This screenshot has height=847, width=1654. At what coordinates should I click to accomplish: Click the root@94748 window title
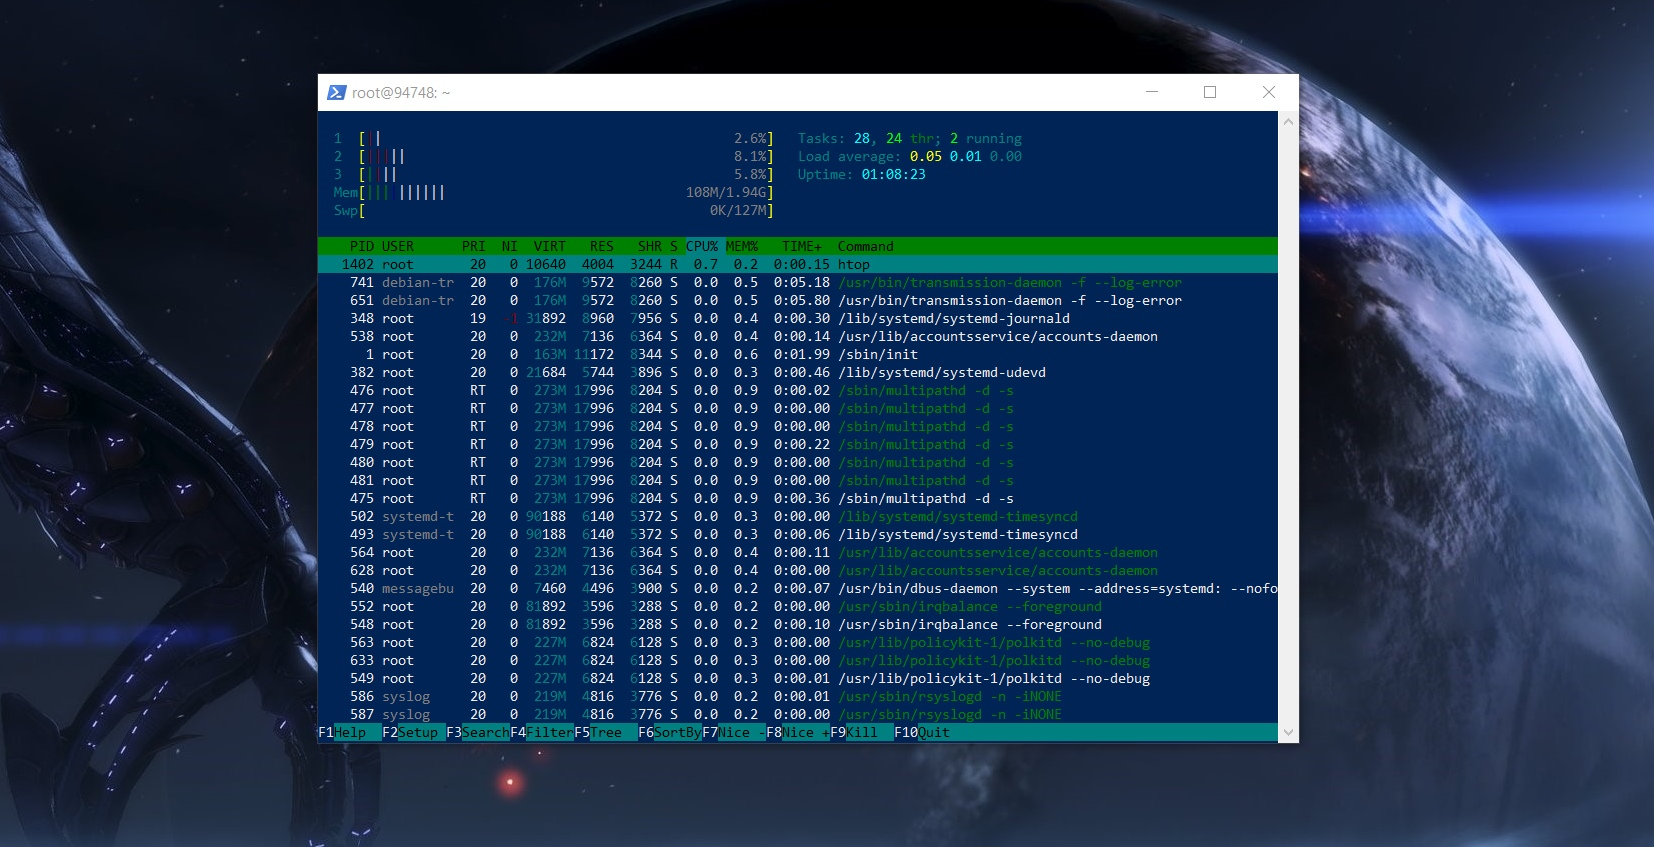coord(401,92)
